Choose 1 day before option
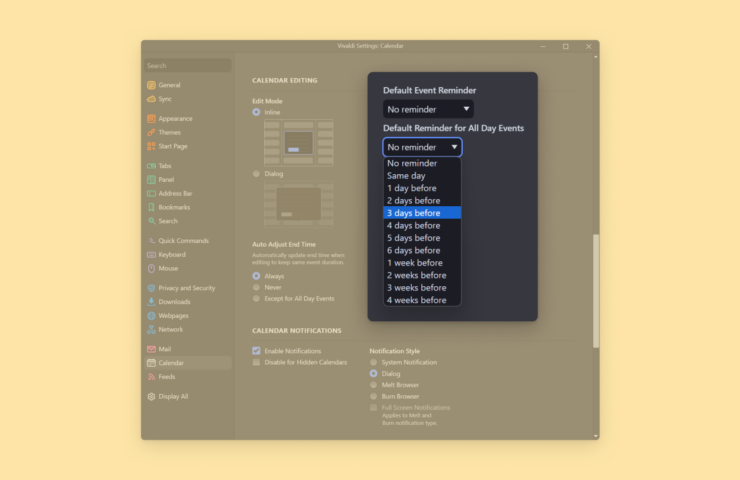Viewport: 740px width, 480px height. [422, 188]
